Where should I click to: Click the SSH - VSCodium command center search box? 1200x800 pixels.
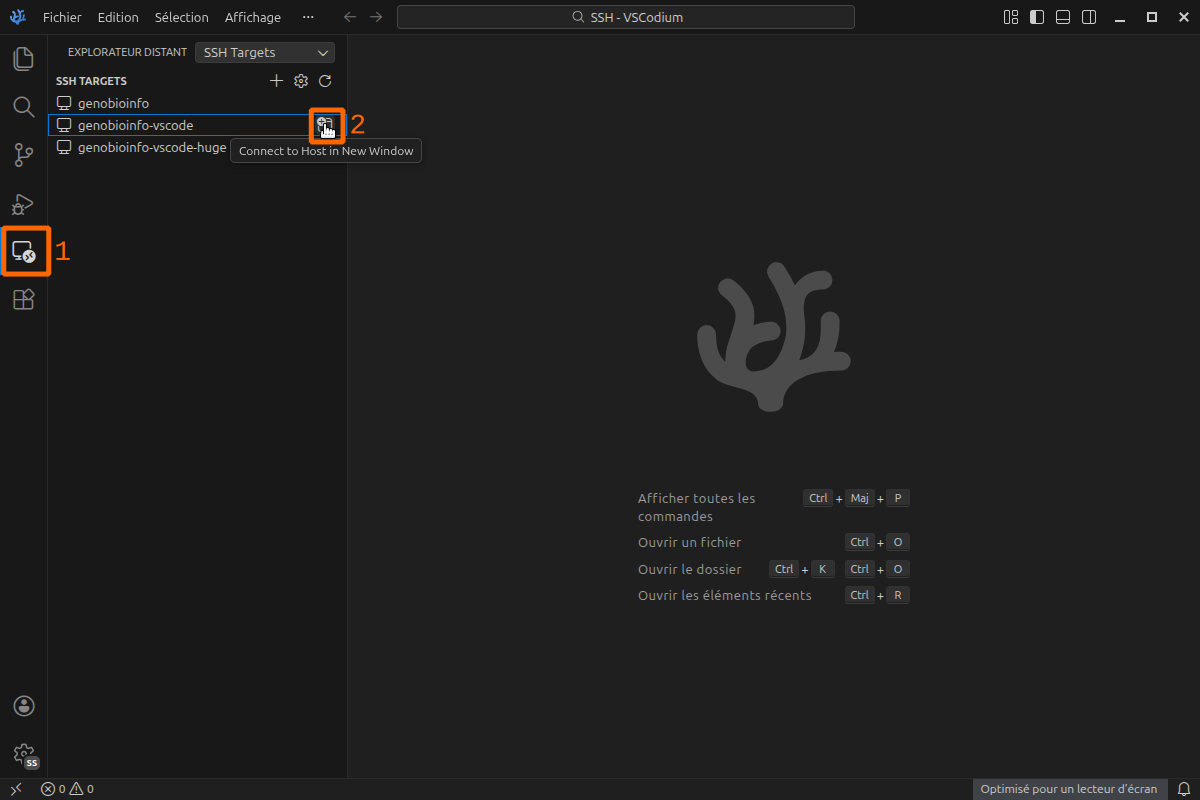pos(626,17)
